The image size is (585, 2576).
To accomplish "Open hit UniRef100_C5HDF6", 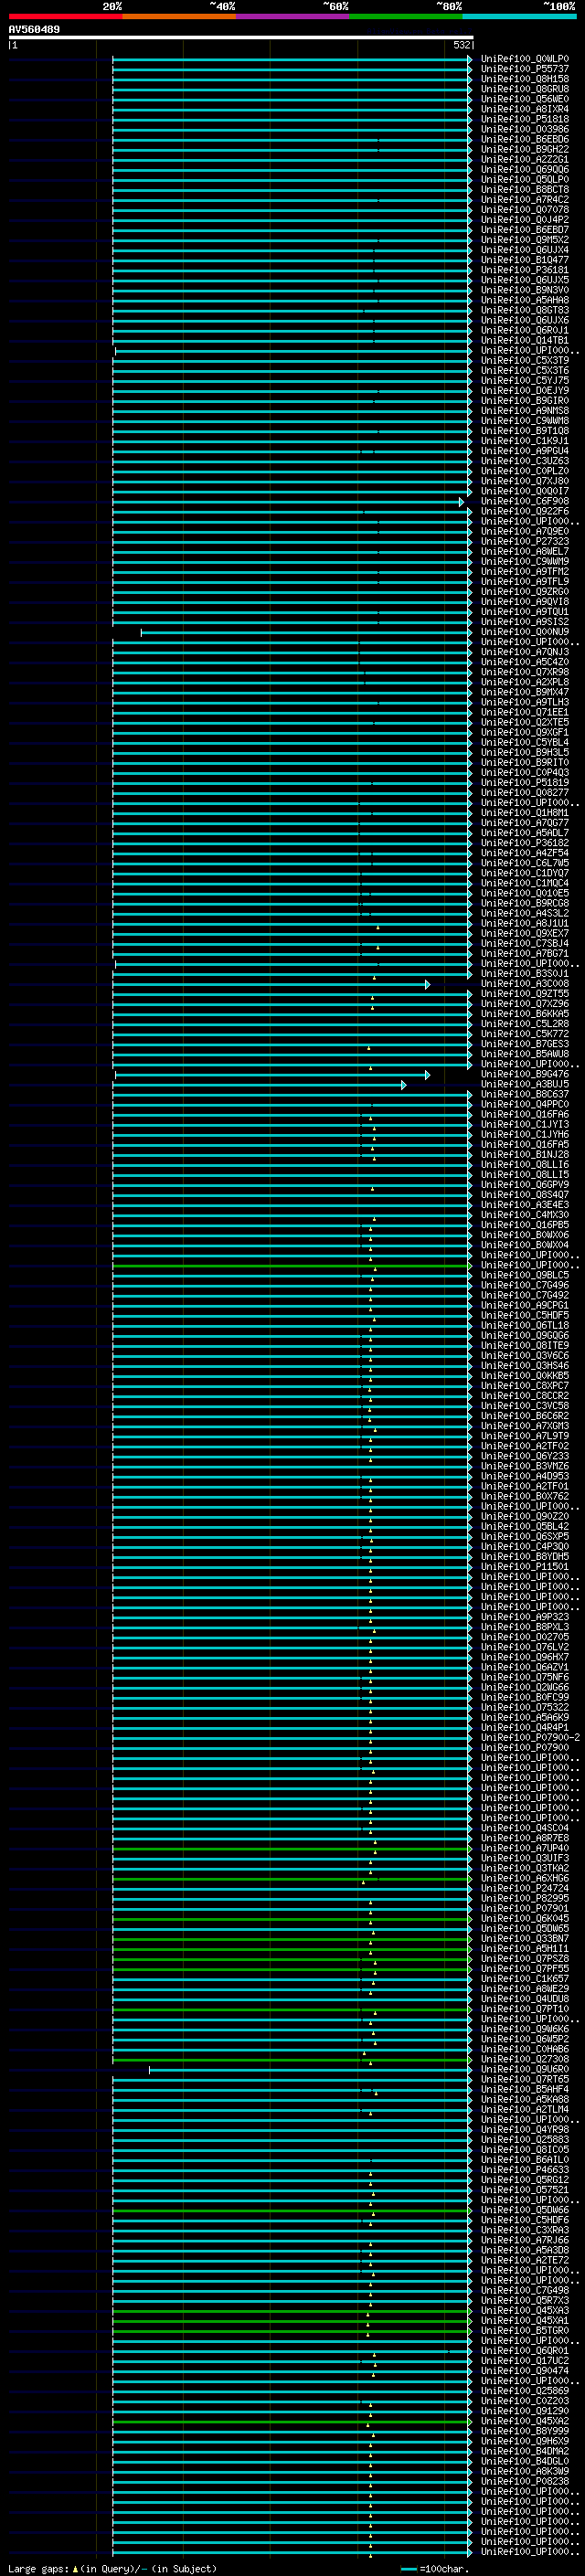I will tap(524, 2221).
